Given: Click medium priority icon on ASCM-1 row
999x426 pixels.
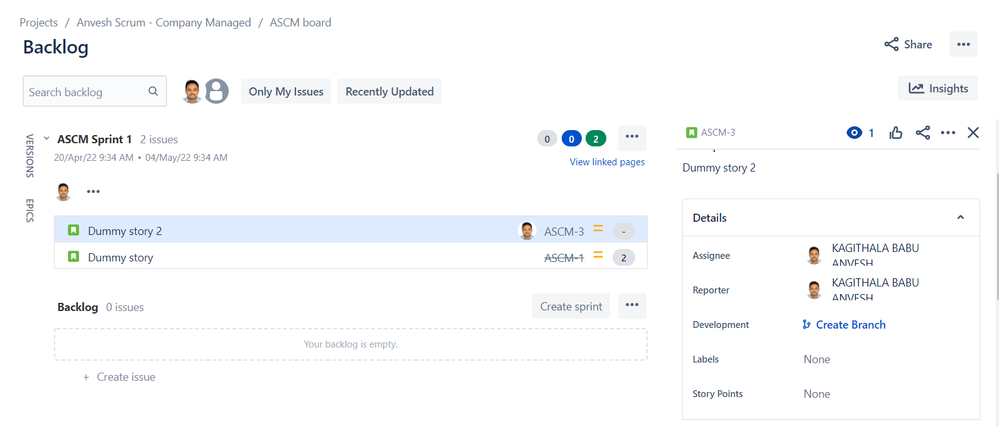Looking at the screenshot, I should [x=598, y=255].
